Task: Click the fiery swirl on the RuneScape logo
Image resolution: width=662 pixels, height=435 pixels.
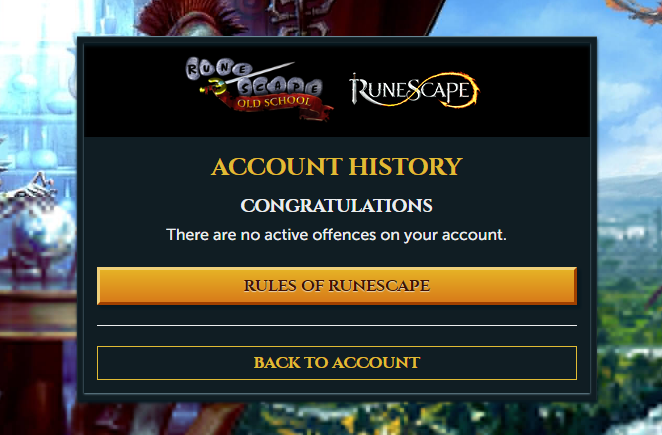Action: pos(458,90)
